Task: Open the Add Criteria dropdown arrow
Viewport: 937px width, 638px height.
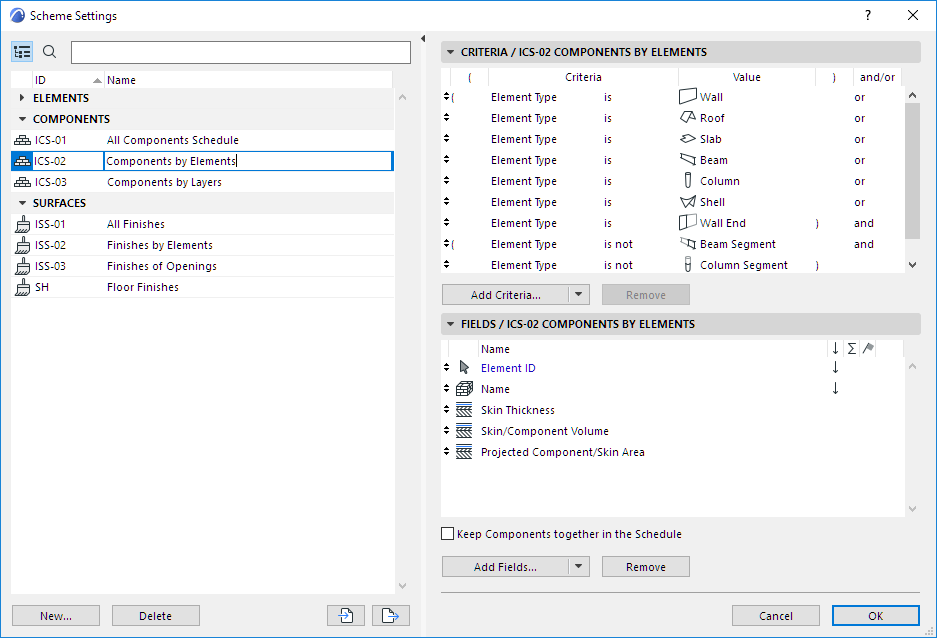Action: coord(578,294)
